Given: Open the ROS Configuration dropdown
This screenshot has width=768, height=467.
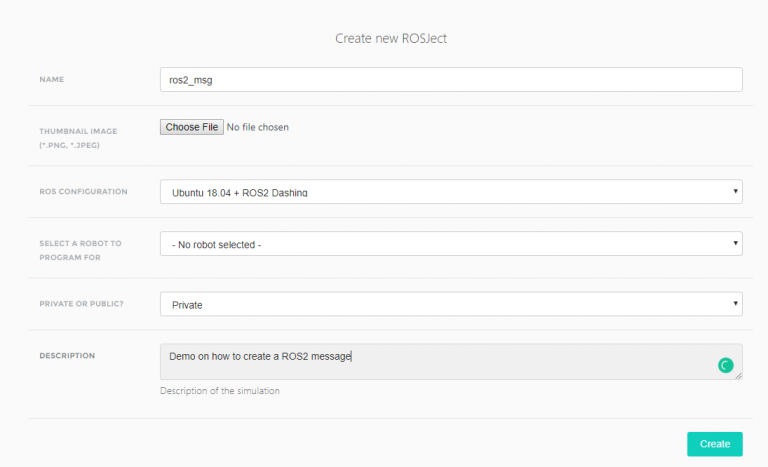Looking at the screenshot, I should pyautogui.click(x=450, y=191).
